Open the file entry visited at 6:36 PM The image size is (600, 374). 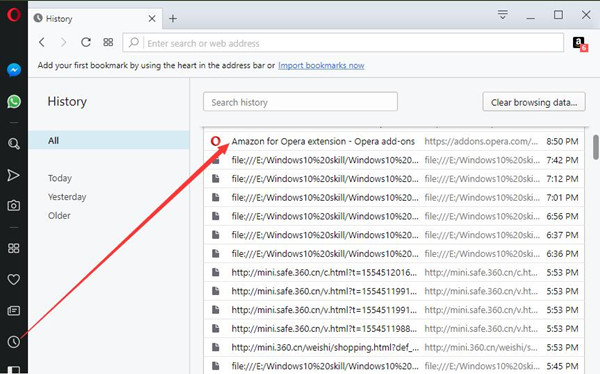(394, 254)
